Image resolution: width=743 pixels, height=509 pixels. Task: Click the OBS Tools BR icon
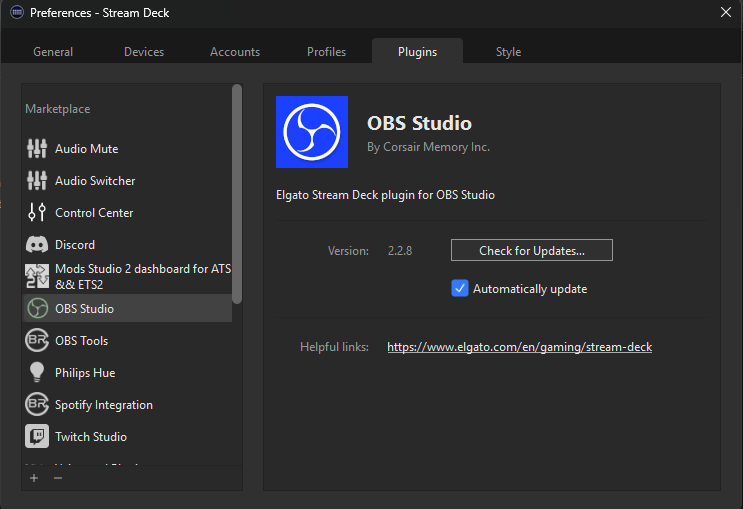tap(37, 340)
